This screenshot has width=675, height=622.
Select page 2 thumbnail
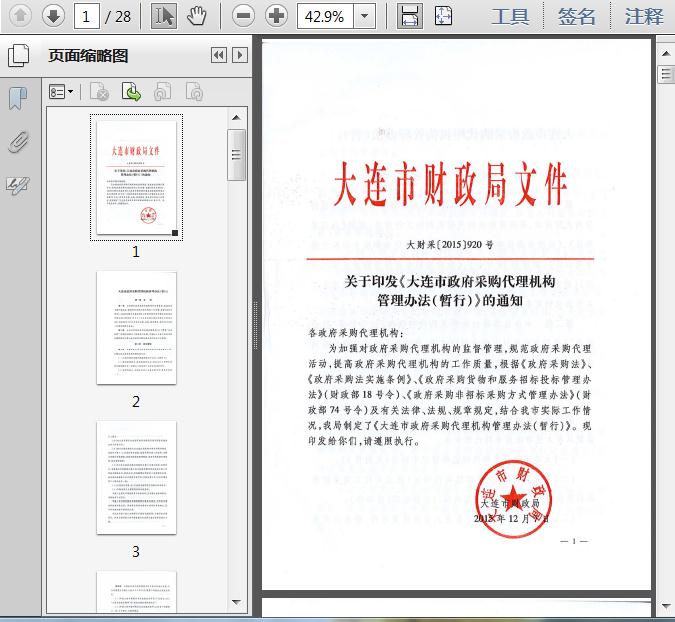(x=136, y=328)
